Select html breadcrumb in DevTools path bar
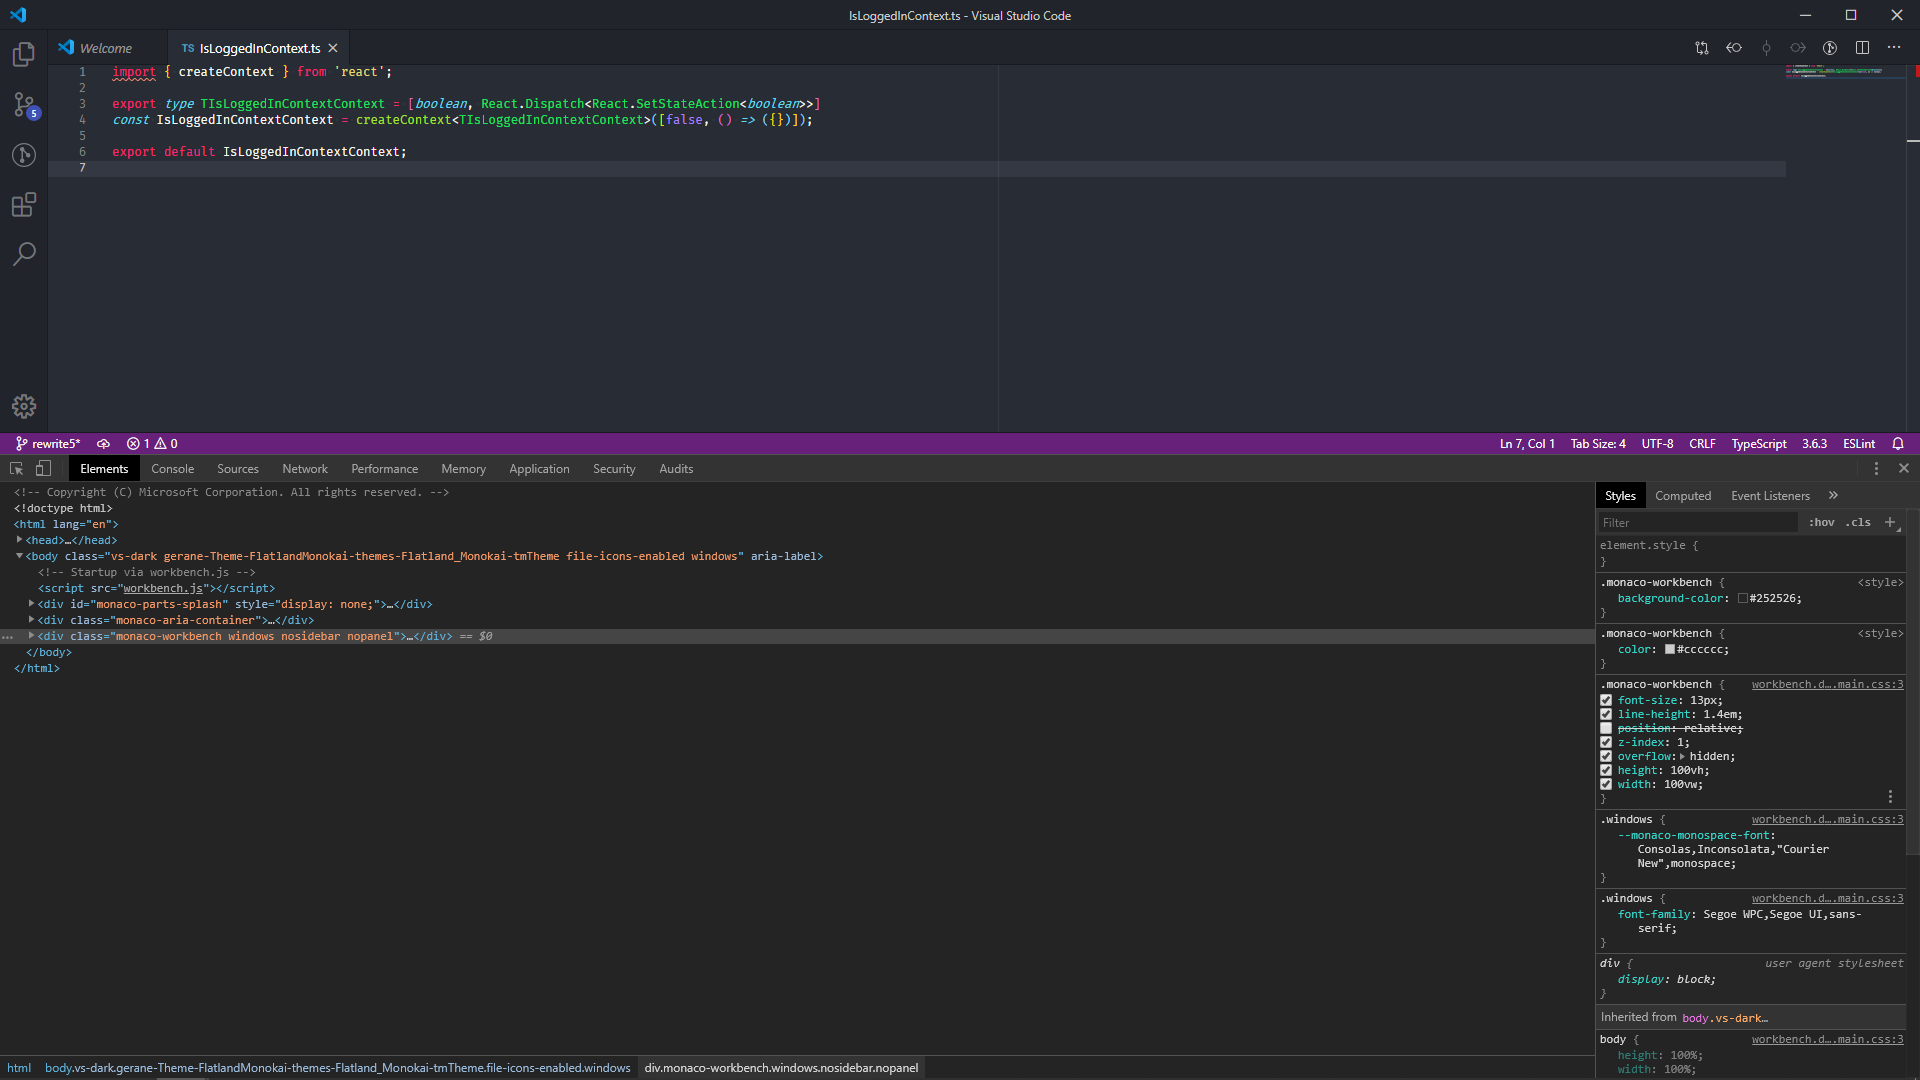This screenshot has height=1080, width=1920. (19, 1068)
